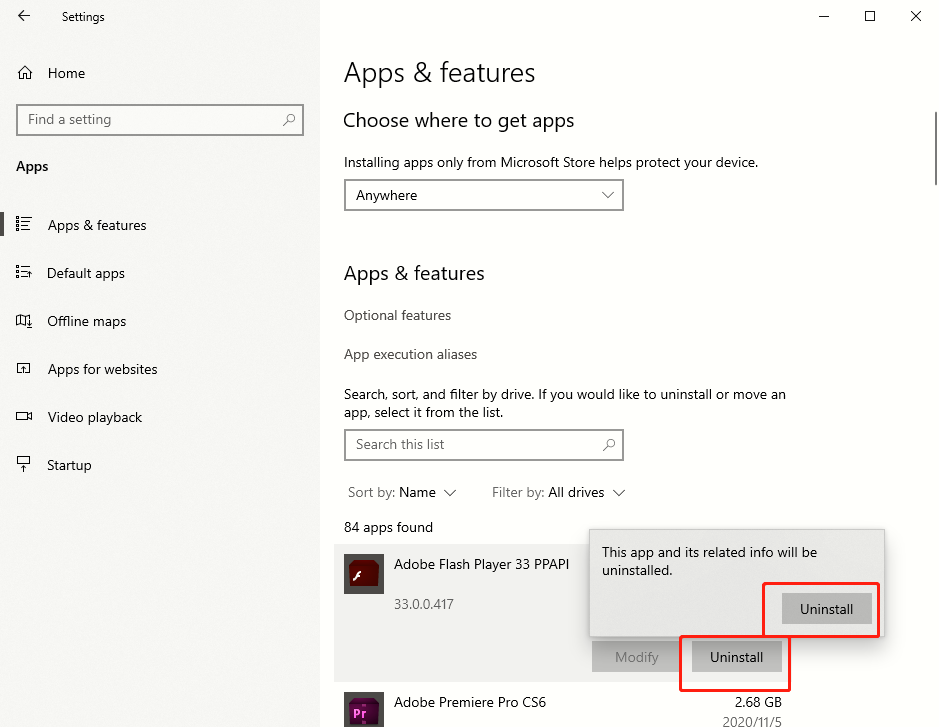Image resolution: width=939 pixels, height=727 pixels.
Task: Focus the Search this list field
Action: (484, 445)
